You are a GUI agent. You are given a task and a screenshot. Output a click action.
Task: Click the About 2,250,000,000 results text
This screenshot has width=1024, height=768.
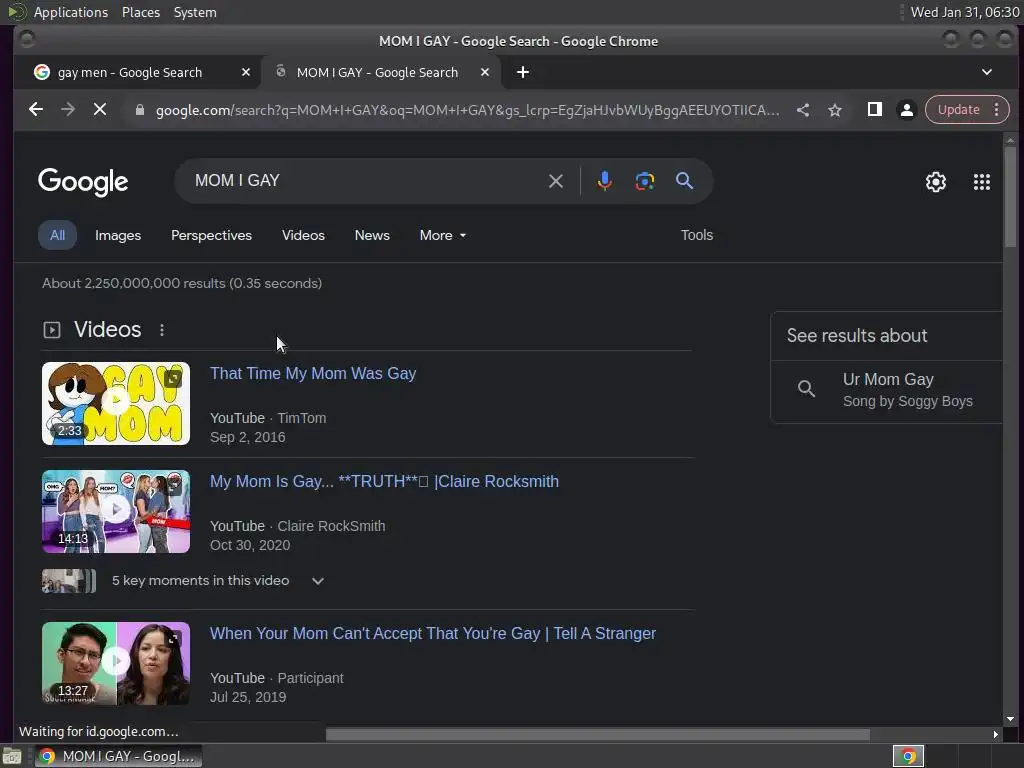(182, 283)
